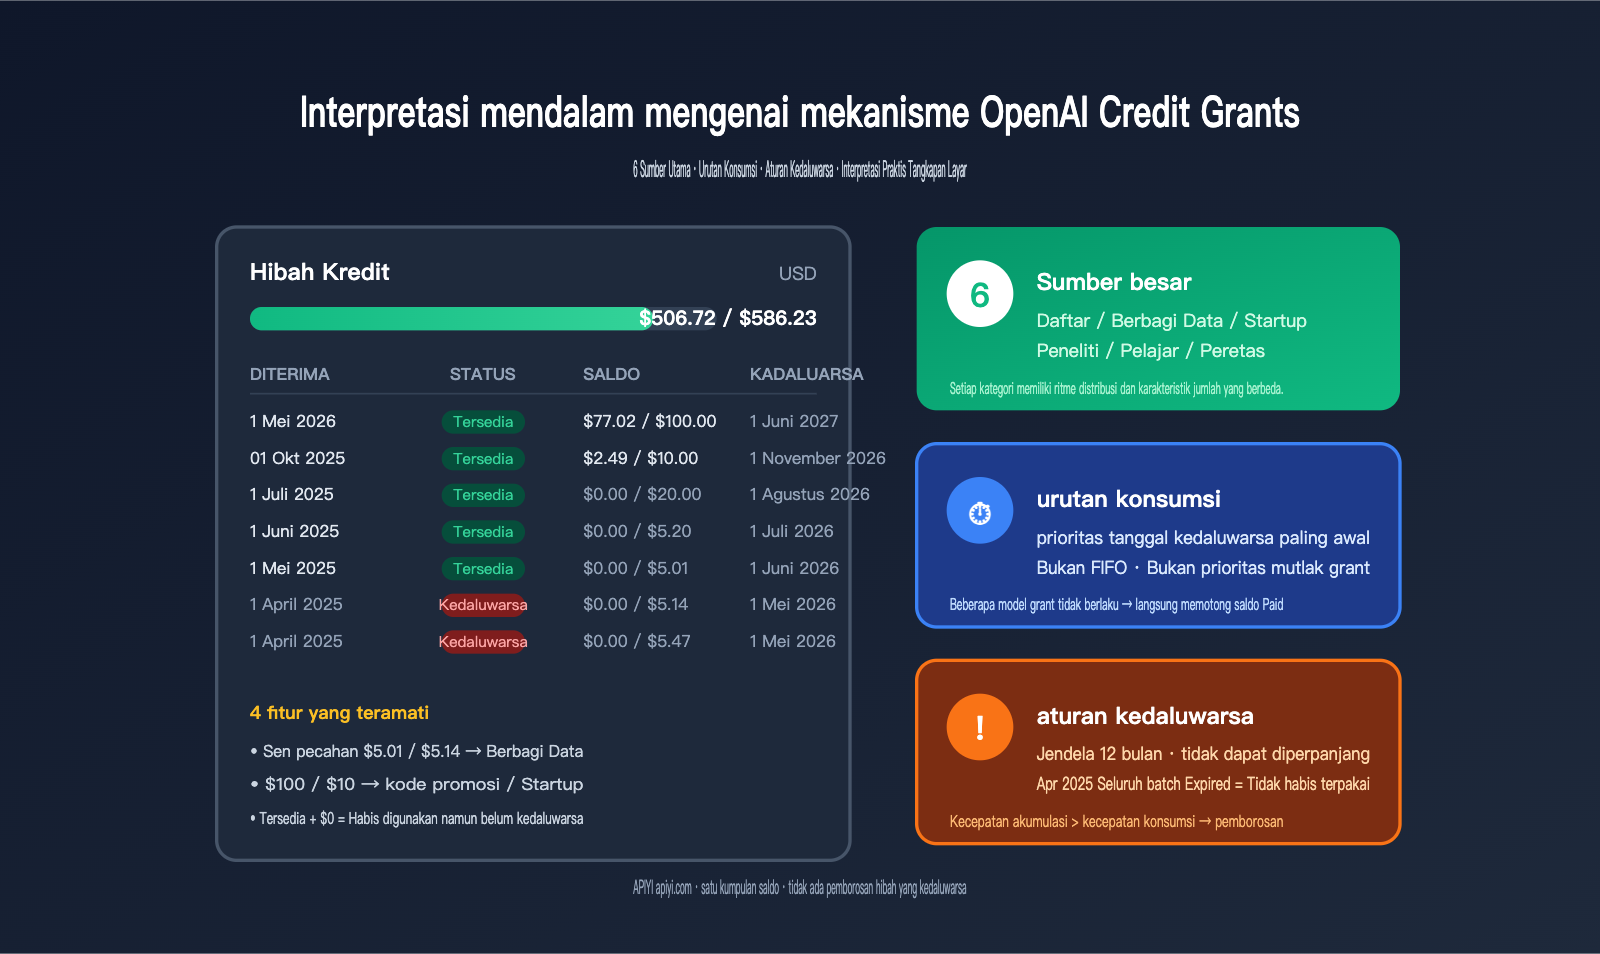Click the balance $0.00 / $5.14
The image size is (1600, 954).
[x=636, y=604]
